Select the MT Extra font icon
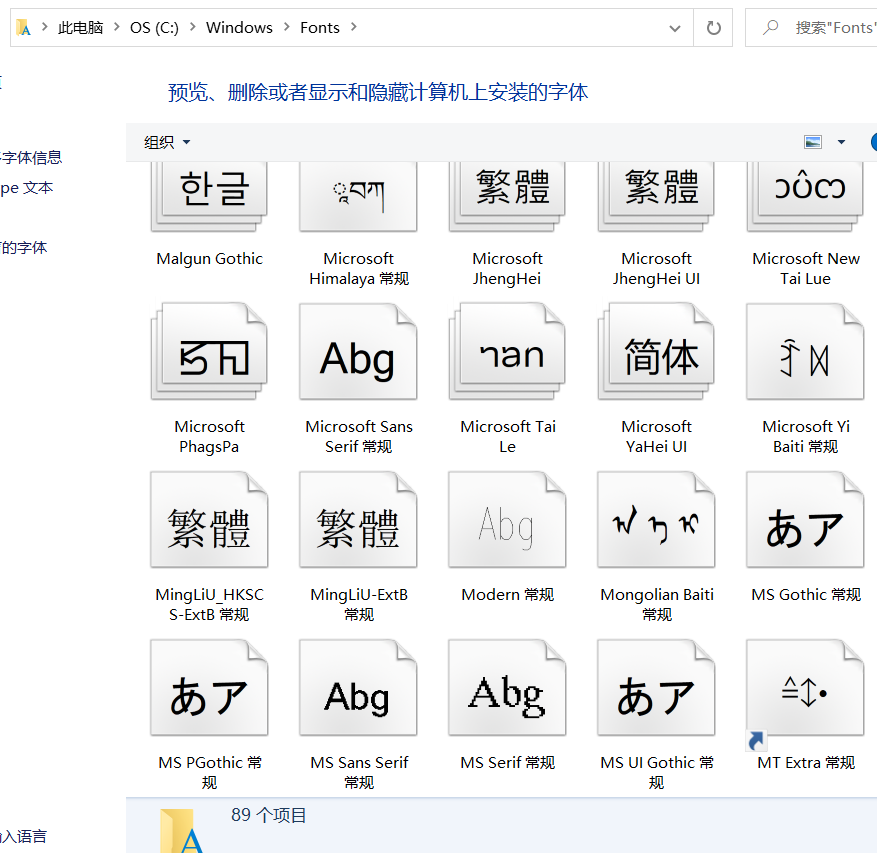This screenshot has height=853, width=877. point(805,687)
